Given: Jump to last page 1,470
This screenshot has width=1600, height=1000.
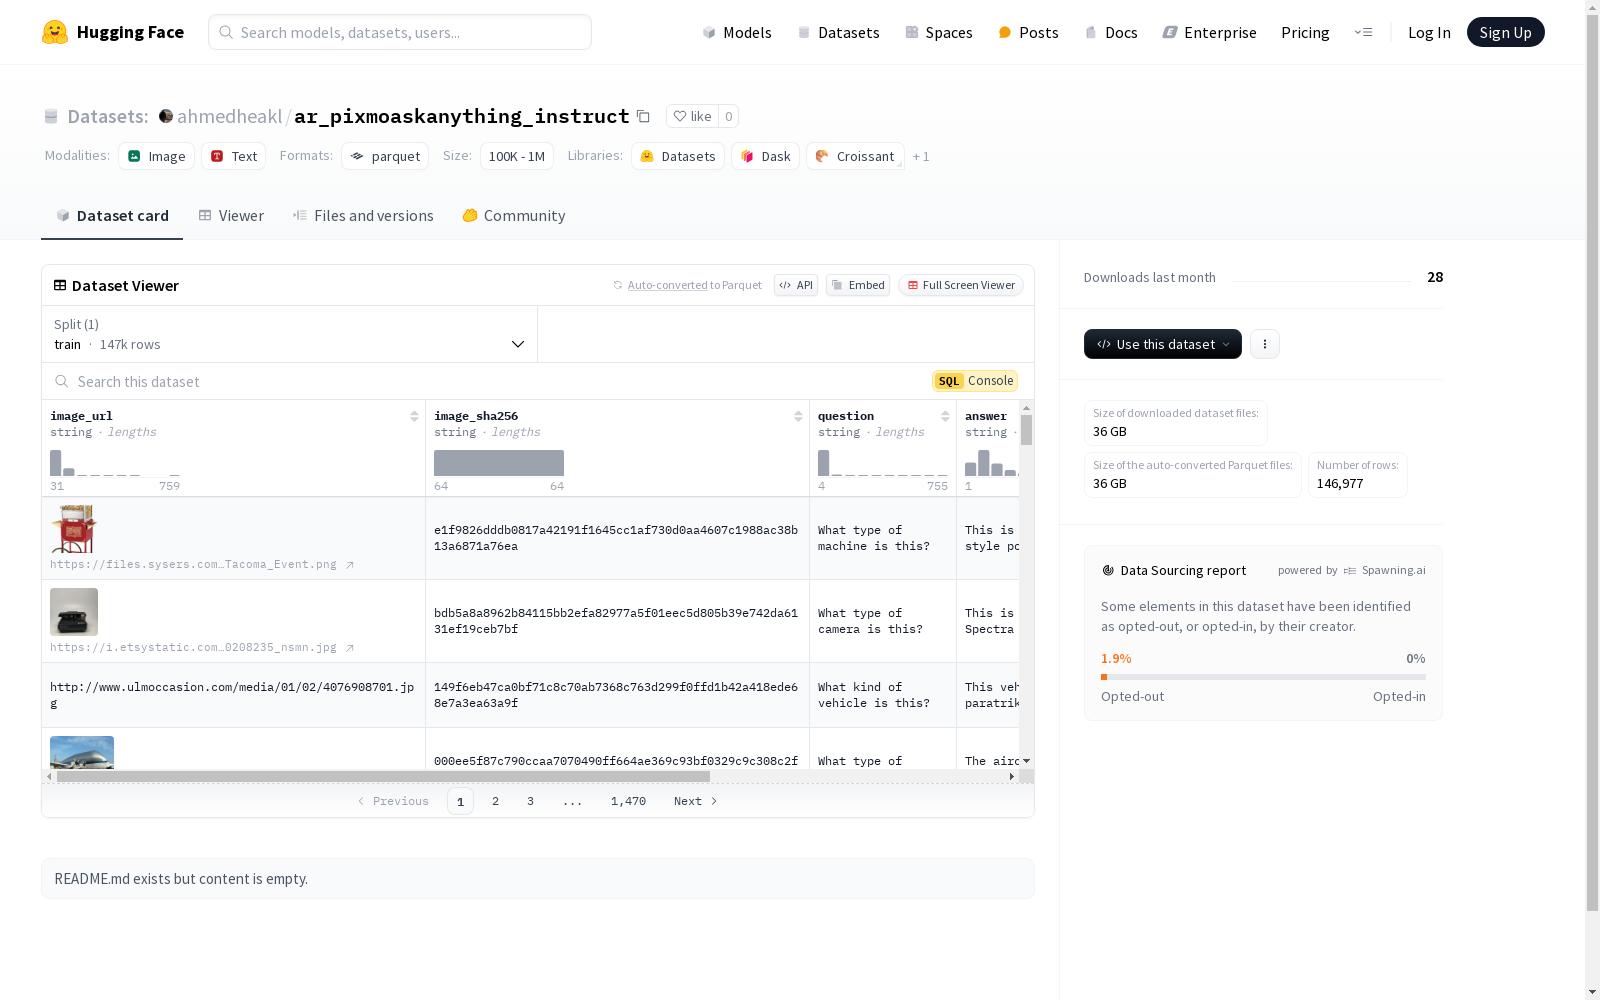Looking at the screenshot, I should point(628,801).
